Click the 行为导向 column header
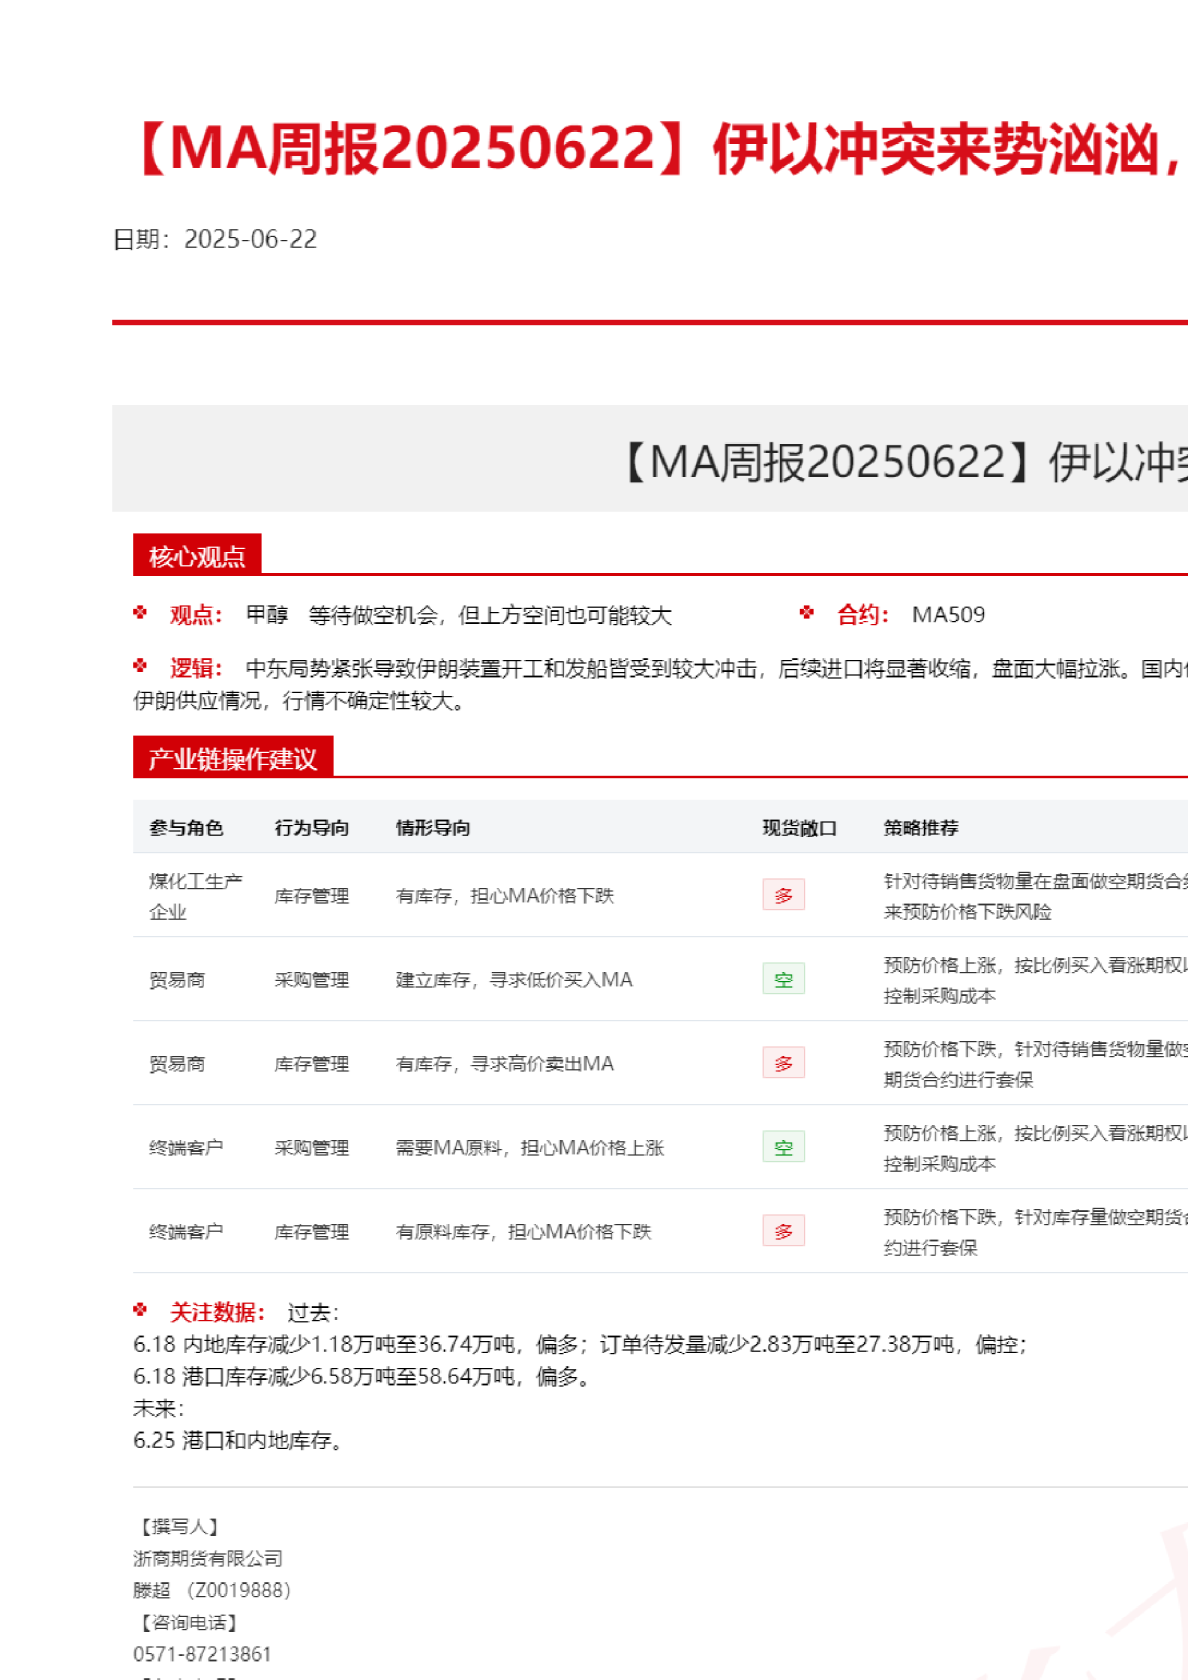This screenshot has width=1188, height=1680. tap(312, 828)
